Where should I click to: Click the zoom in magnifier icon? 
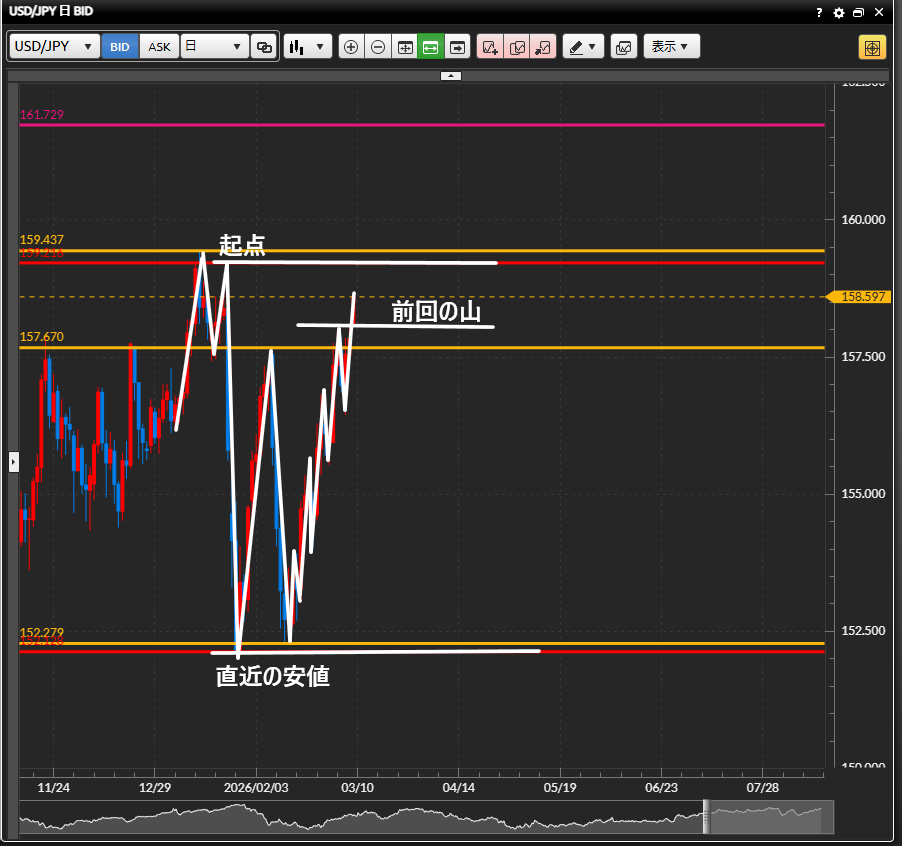[351, 47]
